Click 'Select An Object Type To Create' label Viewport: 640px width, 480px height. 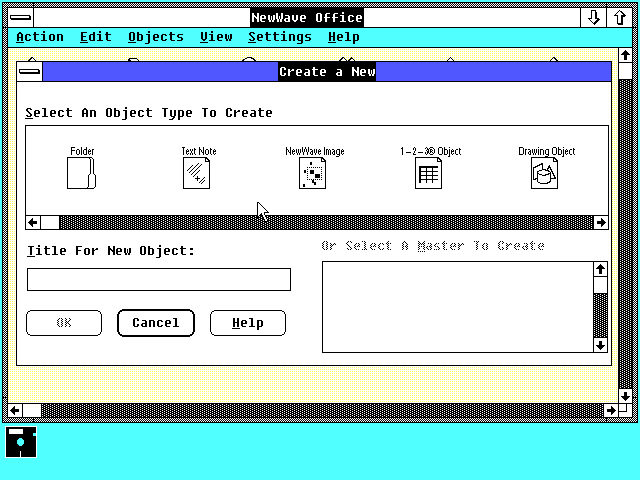(149, 113)
